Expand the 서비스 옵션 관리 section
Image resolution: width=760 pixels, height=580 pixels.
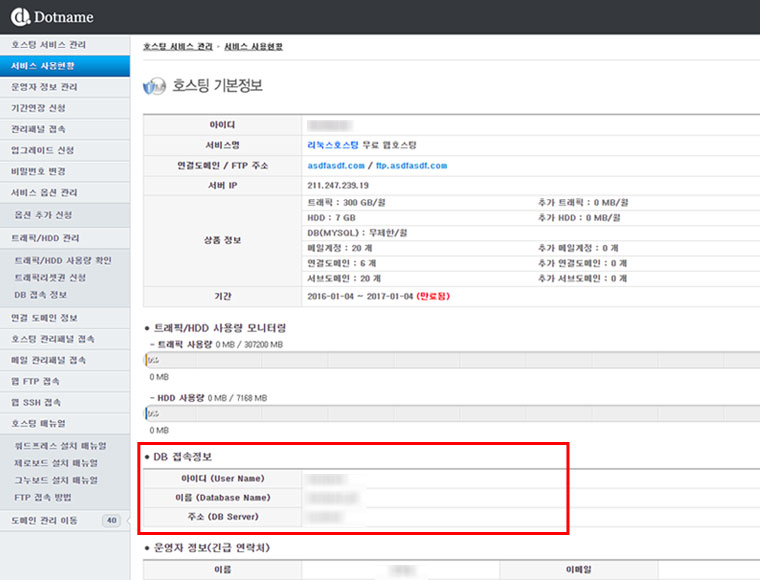pos(44,192)
